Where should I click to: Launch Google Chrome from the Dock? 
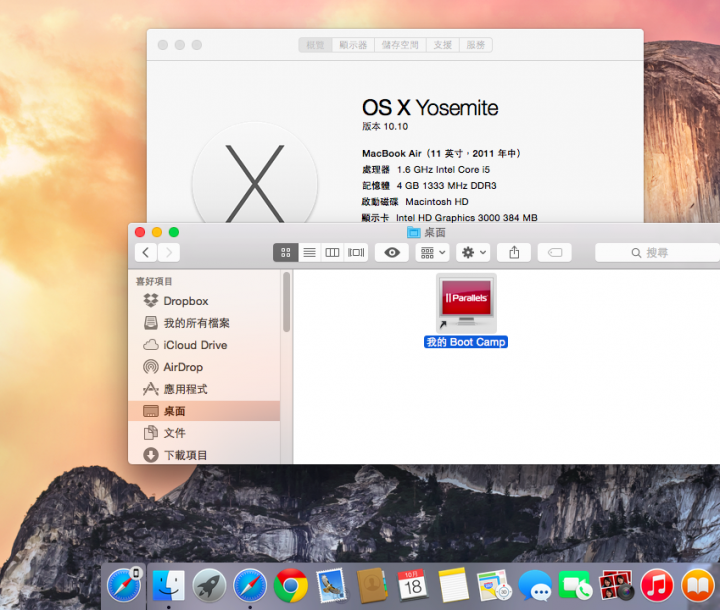pyautogui.click(x=291, y=585)
